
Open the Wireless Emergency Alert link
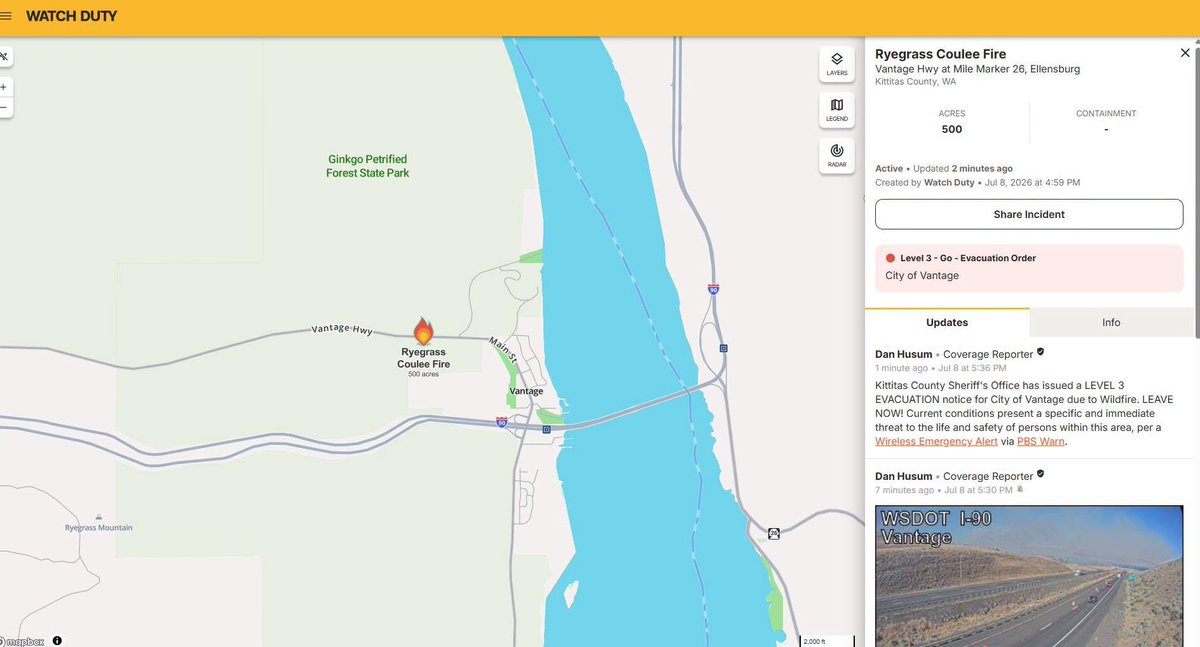(935, 441)
